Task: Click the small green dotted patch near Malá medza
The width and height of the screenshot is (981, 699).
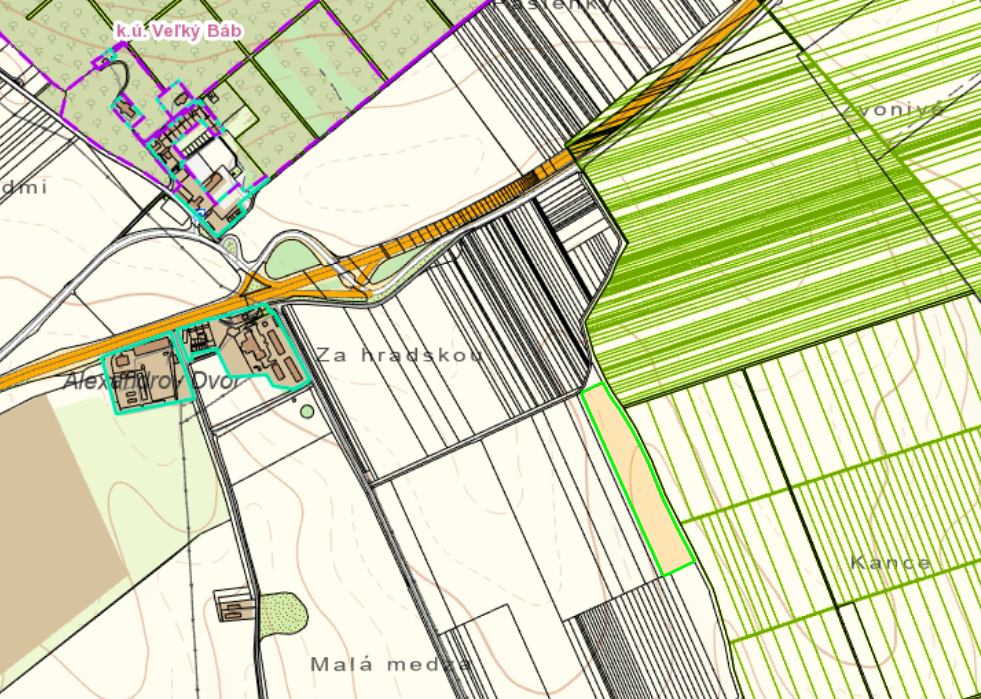Action: 284,612
